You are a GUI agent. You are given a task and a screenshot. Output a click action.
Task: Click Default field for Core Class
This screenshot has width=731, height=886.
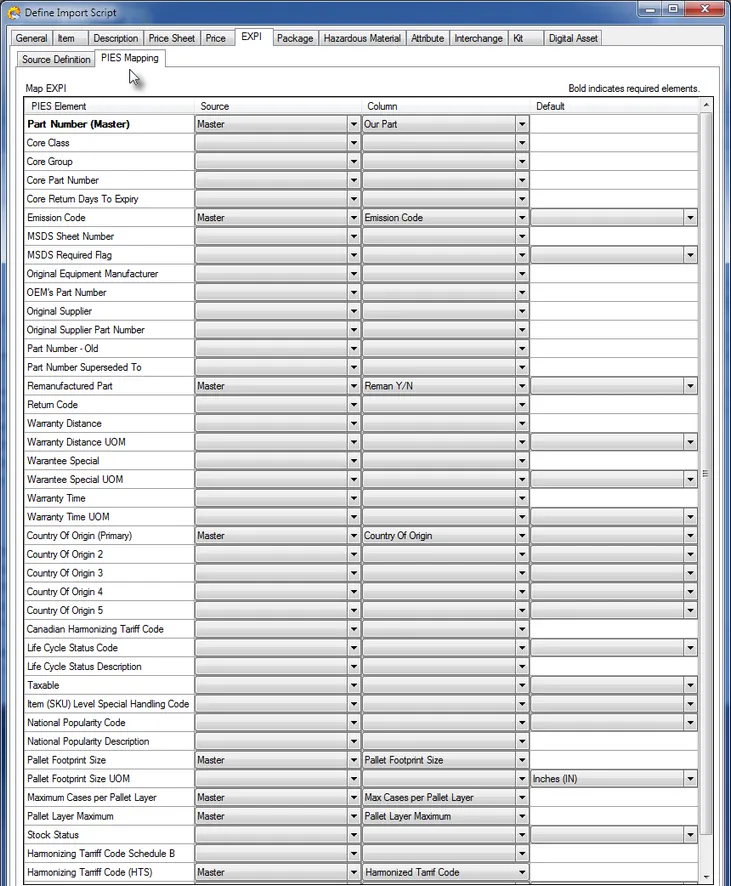coord(614,143)
